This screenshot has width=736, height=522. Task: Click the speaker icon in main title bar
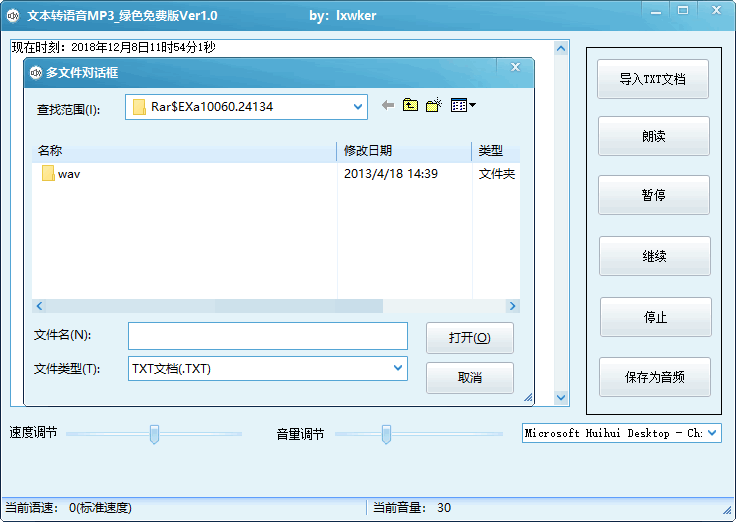[13, 15]
